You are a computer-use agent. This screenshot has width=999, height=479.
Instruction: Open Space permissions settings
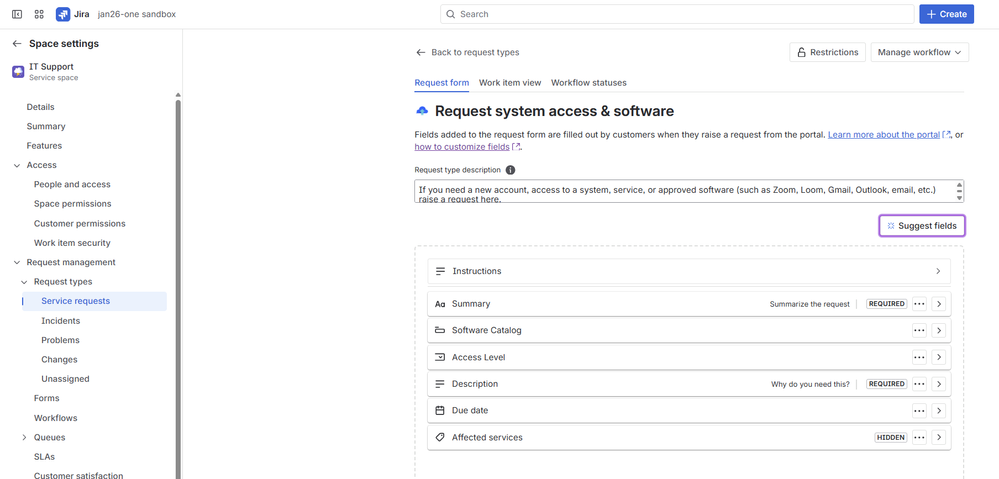(73, 204)
